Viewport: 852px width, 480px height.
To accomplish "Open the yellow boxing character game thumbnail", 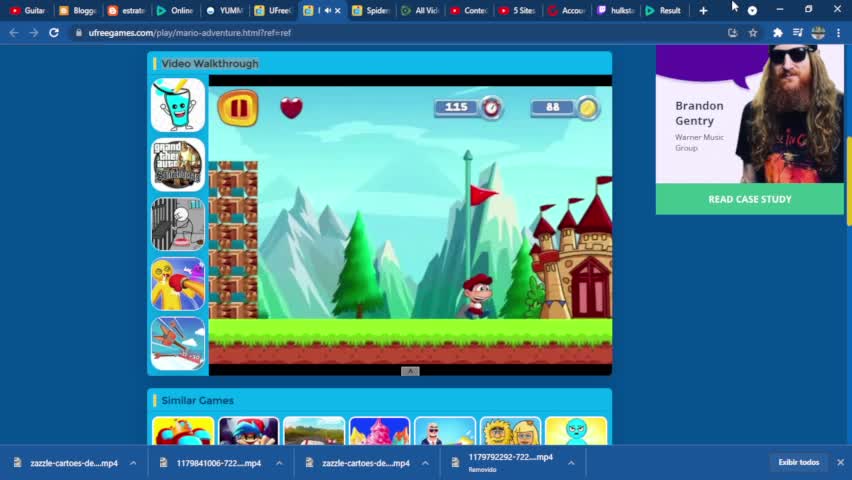I will (178, 284).
